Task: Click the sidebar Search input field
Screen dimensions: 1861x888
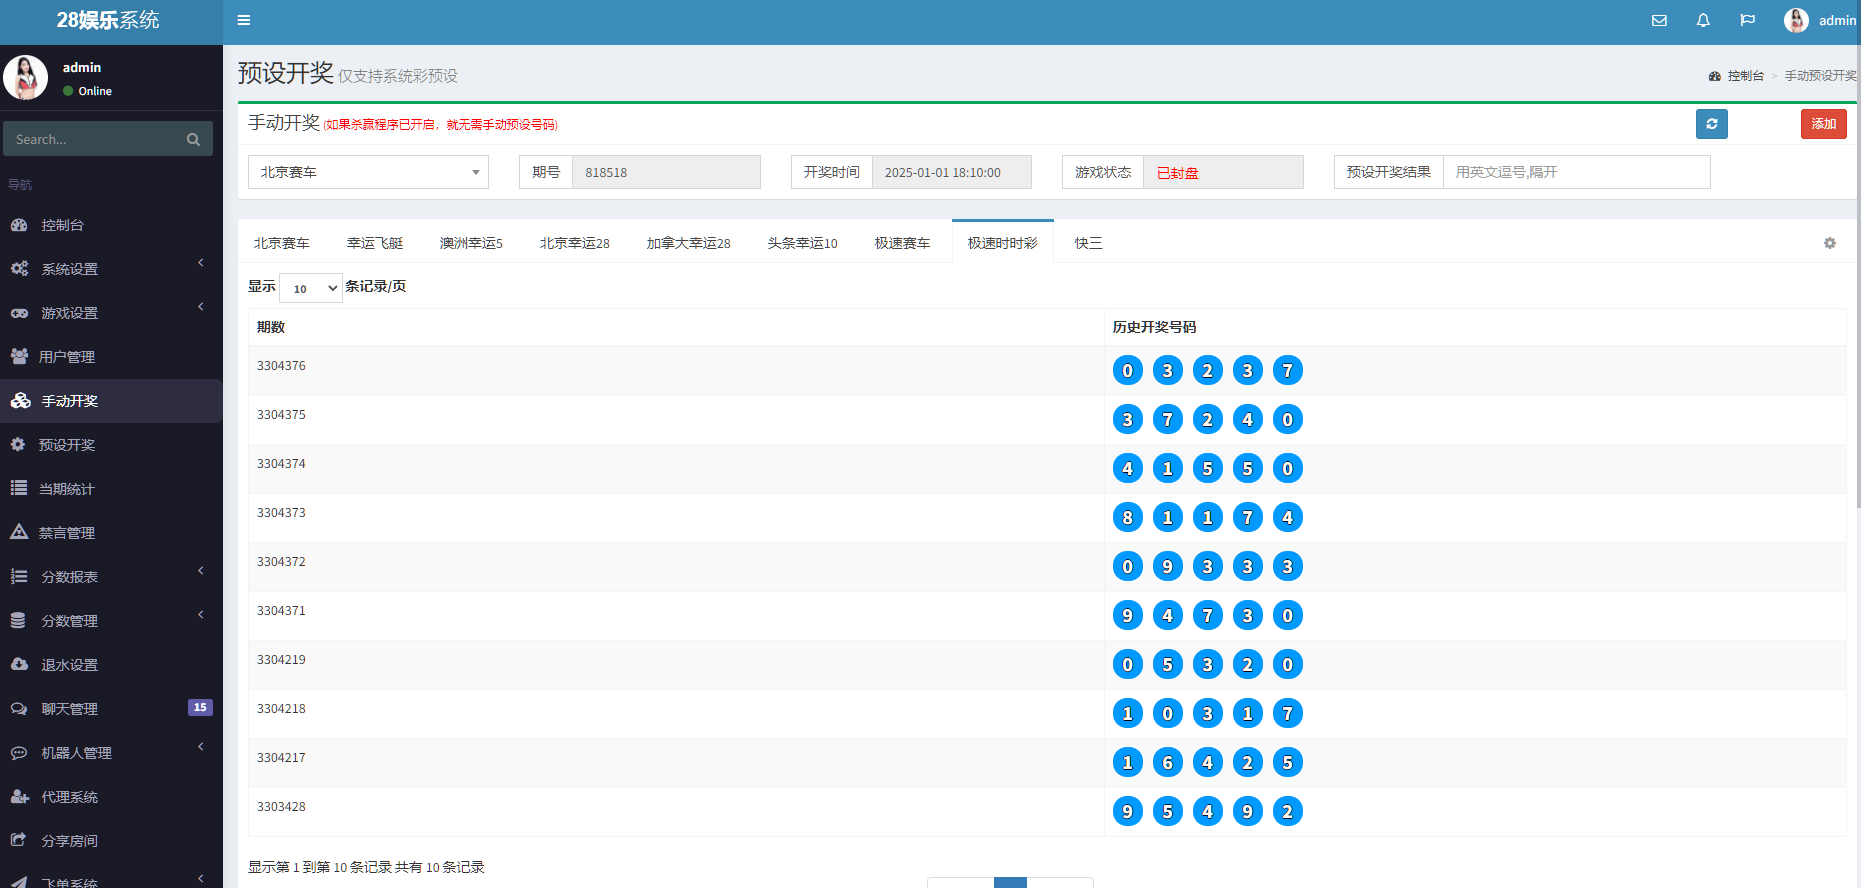Action: click(92, 139)
